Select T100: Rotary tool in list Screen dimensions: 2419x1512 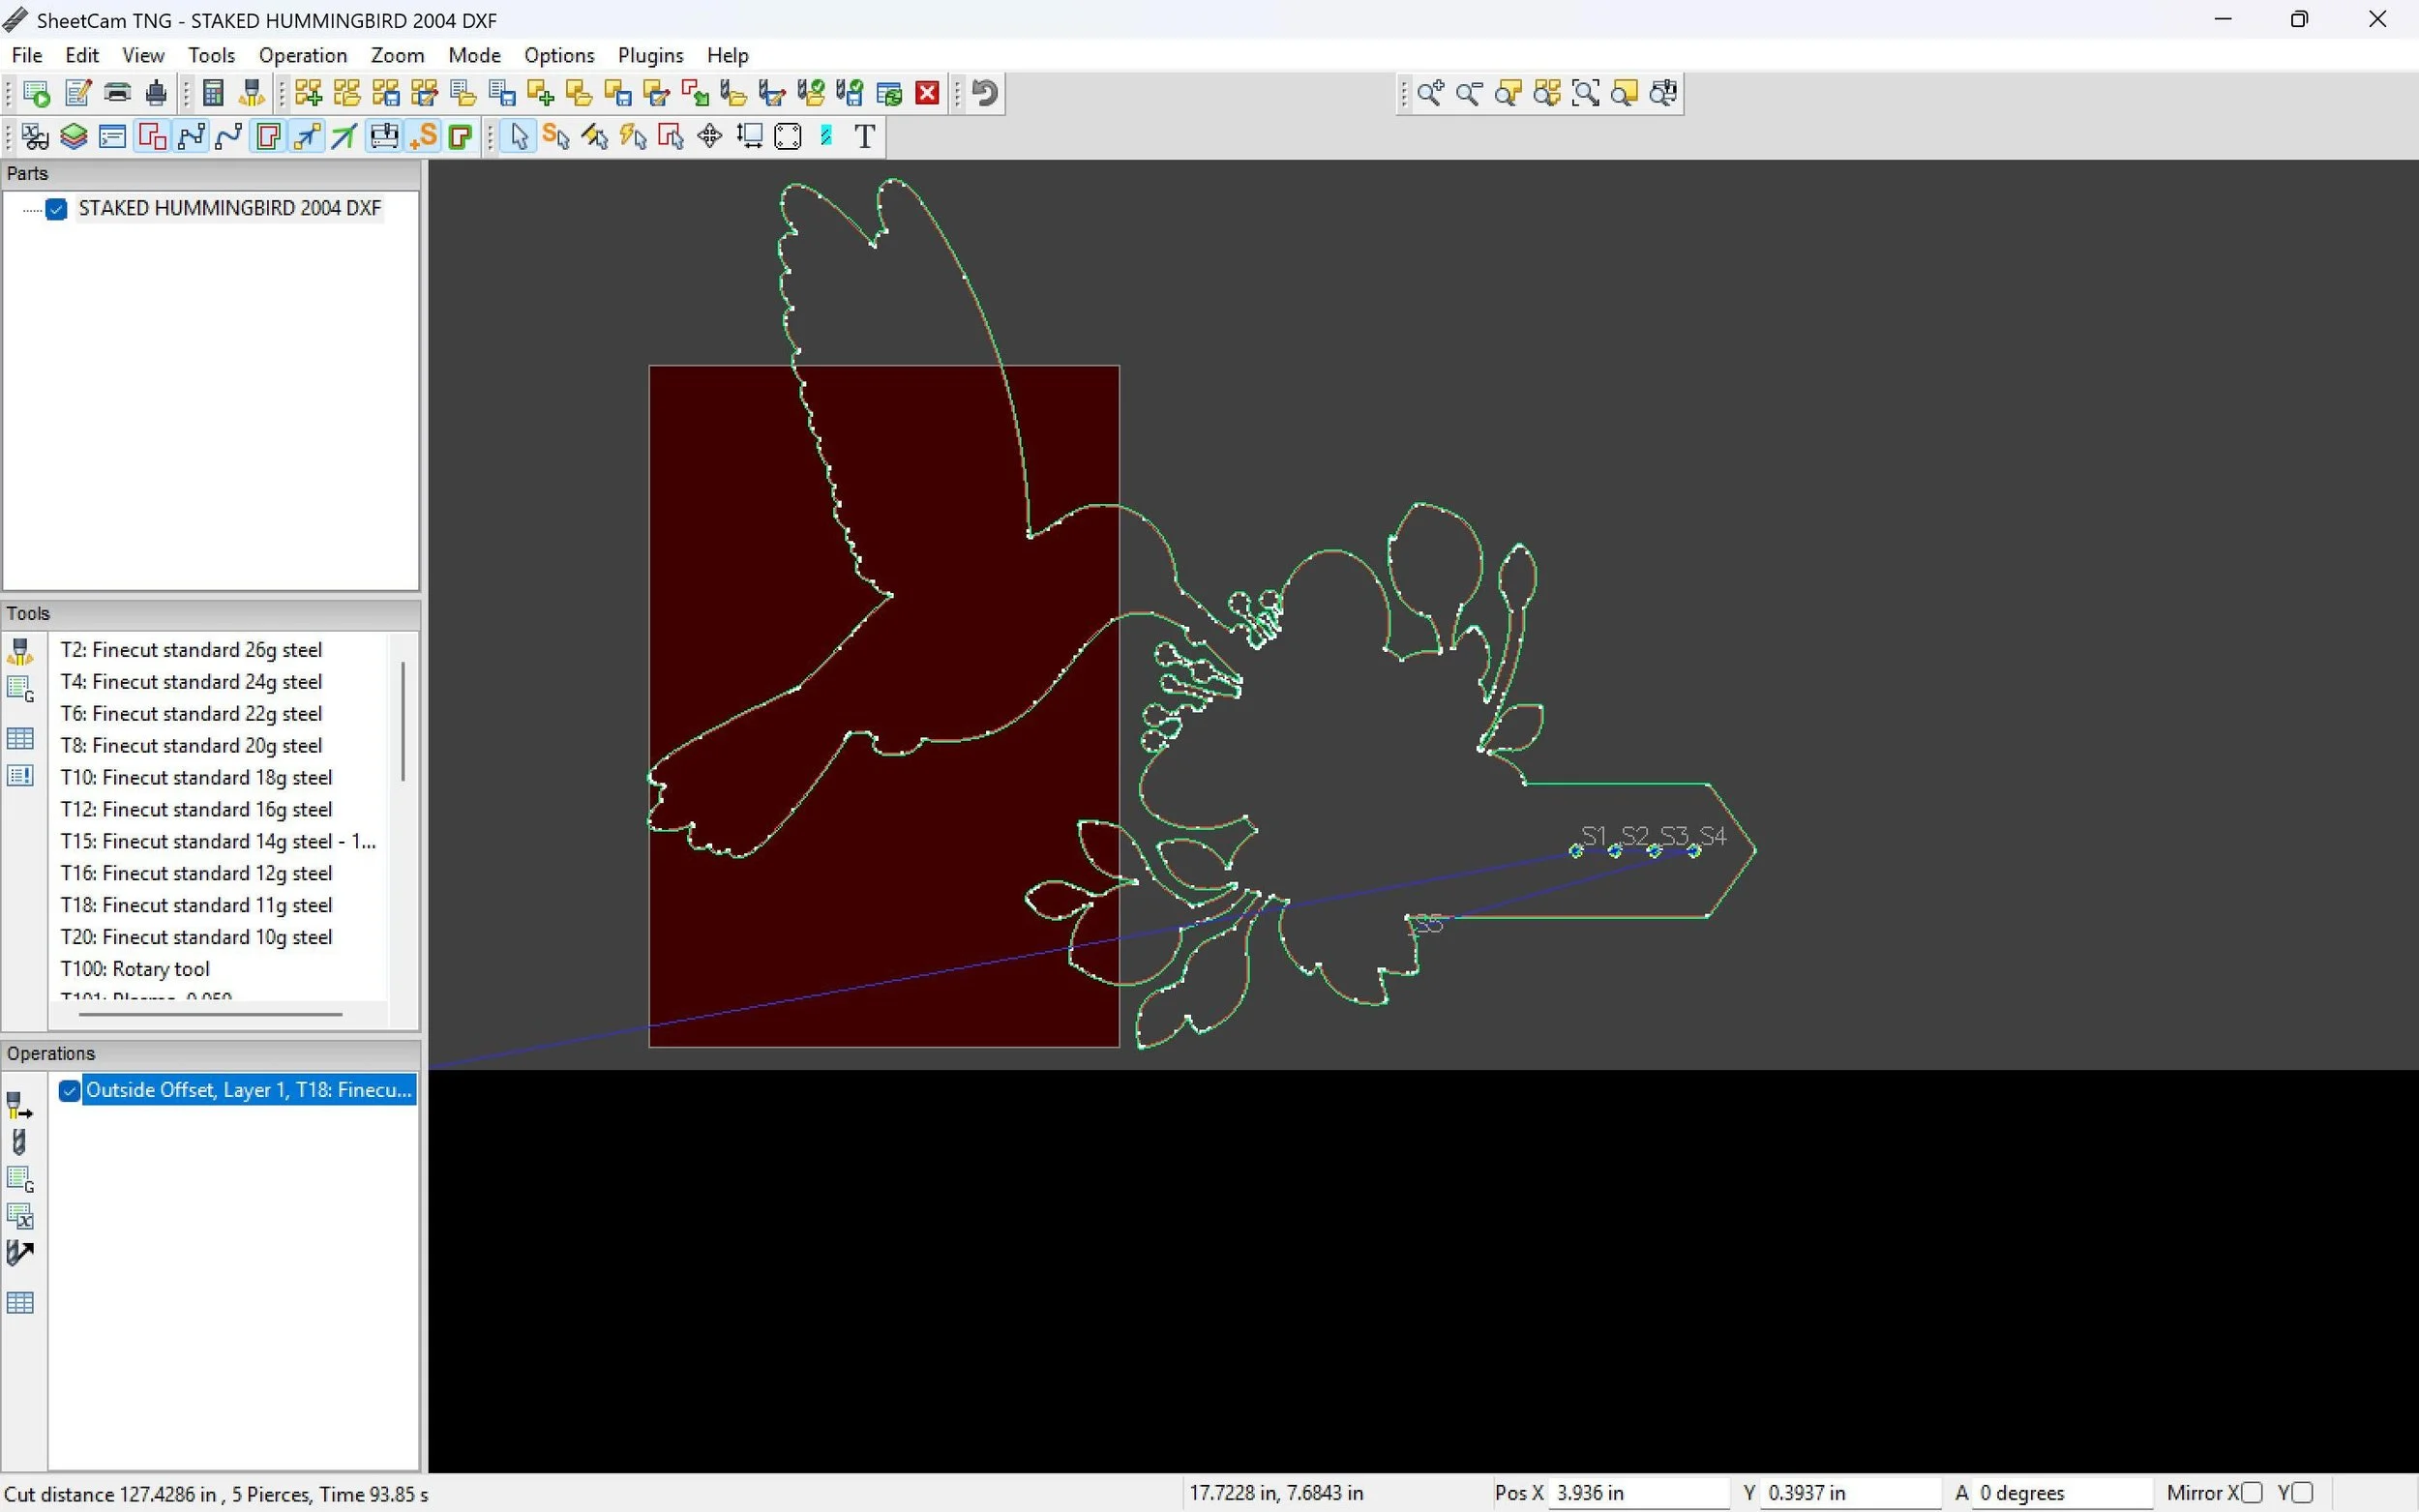[x=135, y=969]
